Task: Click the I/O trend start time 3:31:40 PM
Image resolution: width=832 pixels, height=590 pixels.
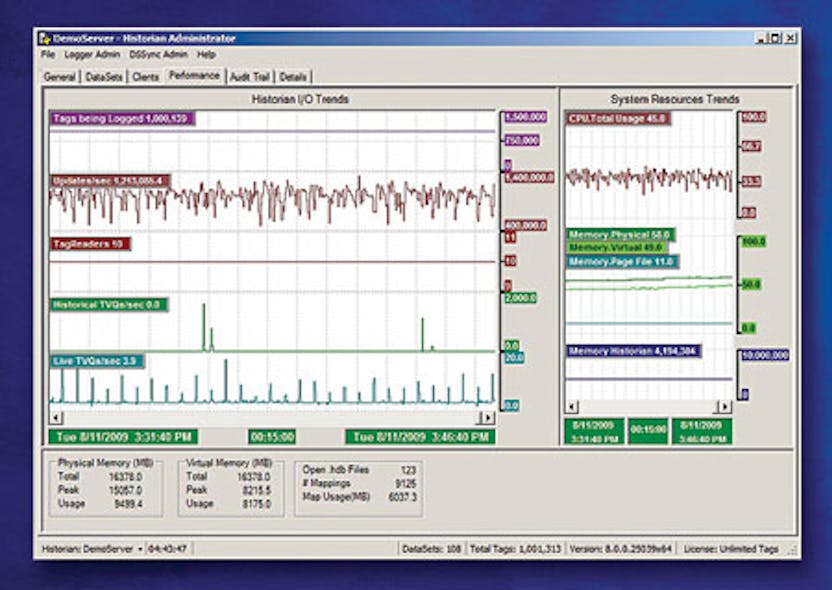Action: [123, 437]
